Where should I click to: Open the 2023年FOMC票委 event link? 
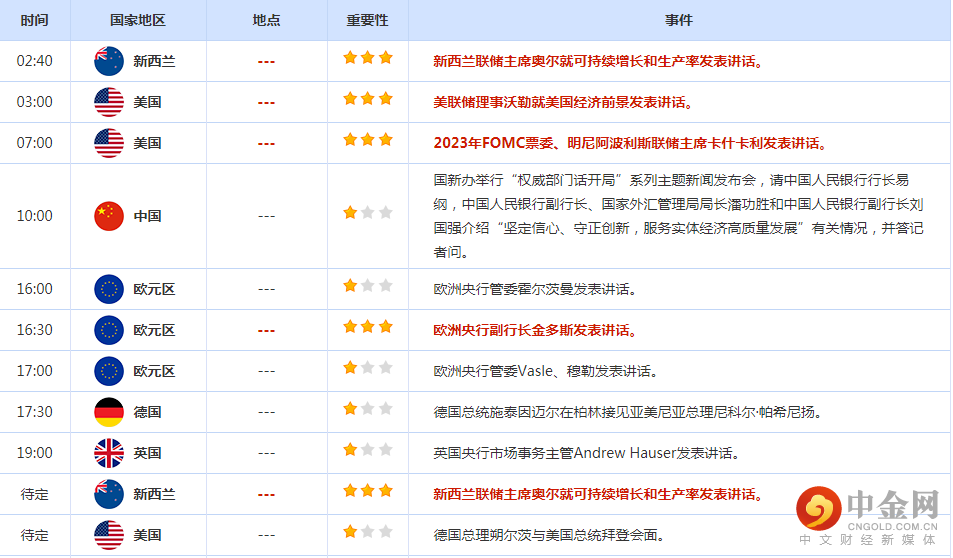pyautogui.click(x=630, y=143)
